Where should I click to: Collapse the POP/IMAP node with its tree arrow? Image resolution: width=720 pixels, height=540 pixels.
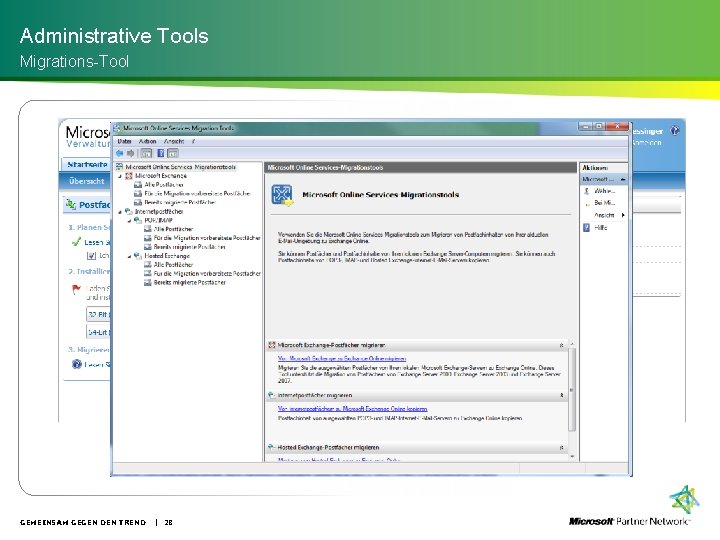tap(129, 221)
